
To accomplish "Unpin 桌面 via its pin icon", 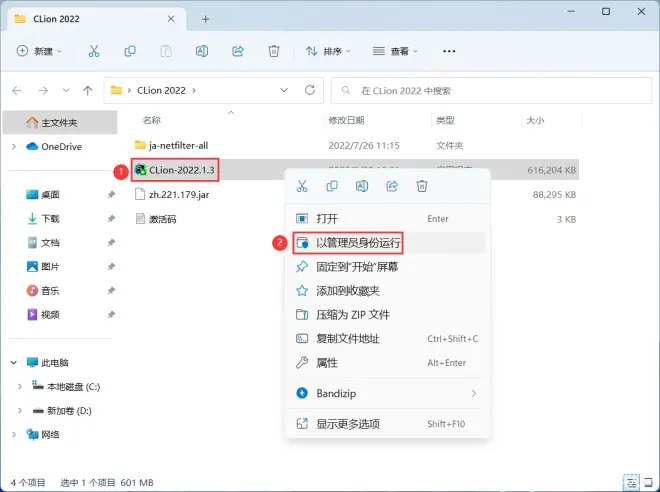I will tap(111, 194).
